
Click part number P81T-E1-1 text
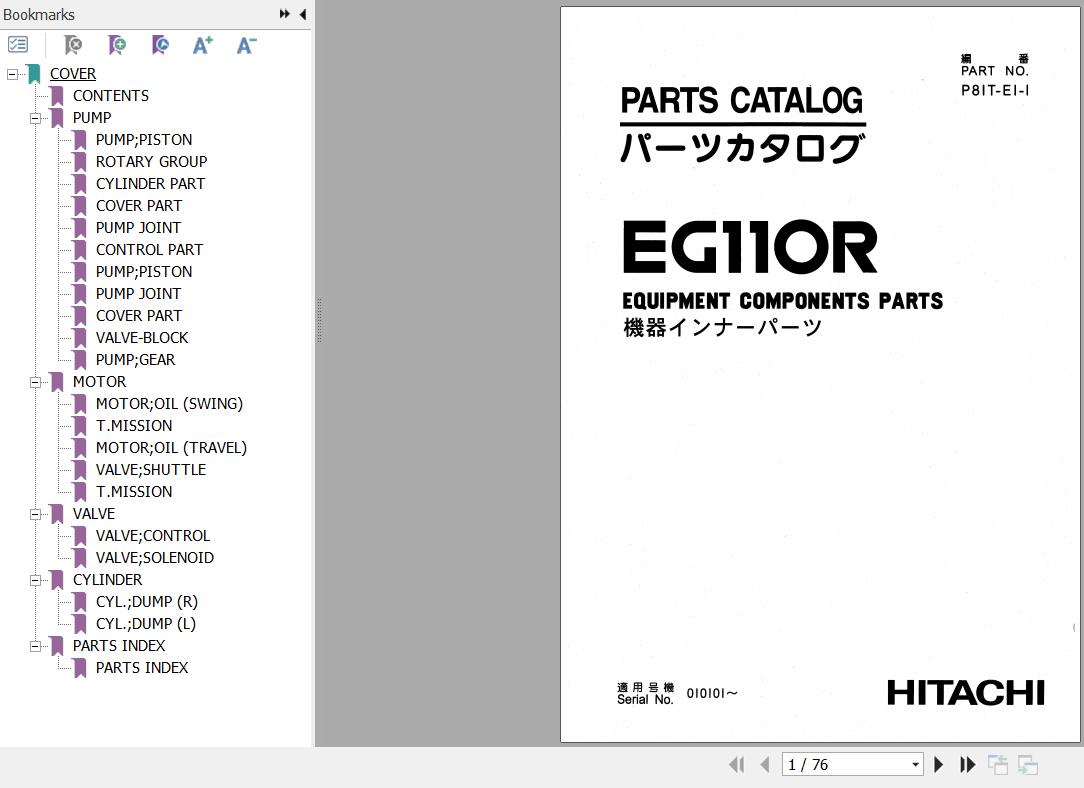pyautogui.click(x=995, y=90)
